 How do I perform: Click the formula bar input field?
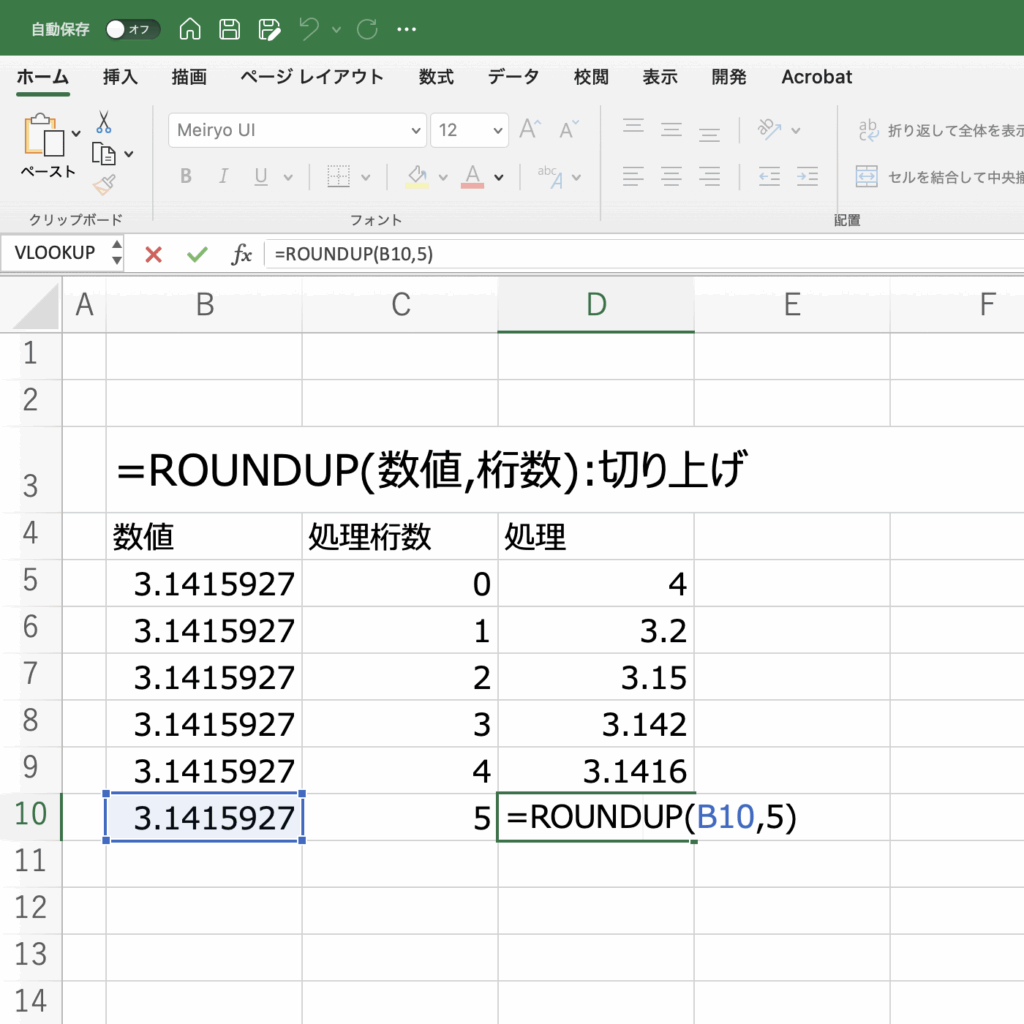(640, 254)
